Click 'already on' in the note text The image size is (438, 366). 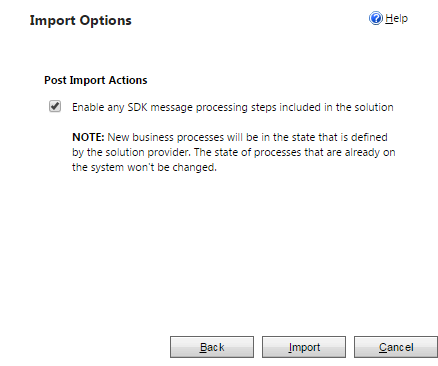point(370,152)
